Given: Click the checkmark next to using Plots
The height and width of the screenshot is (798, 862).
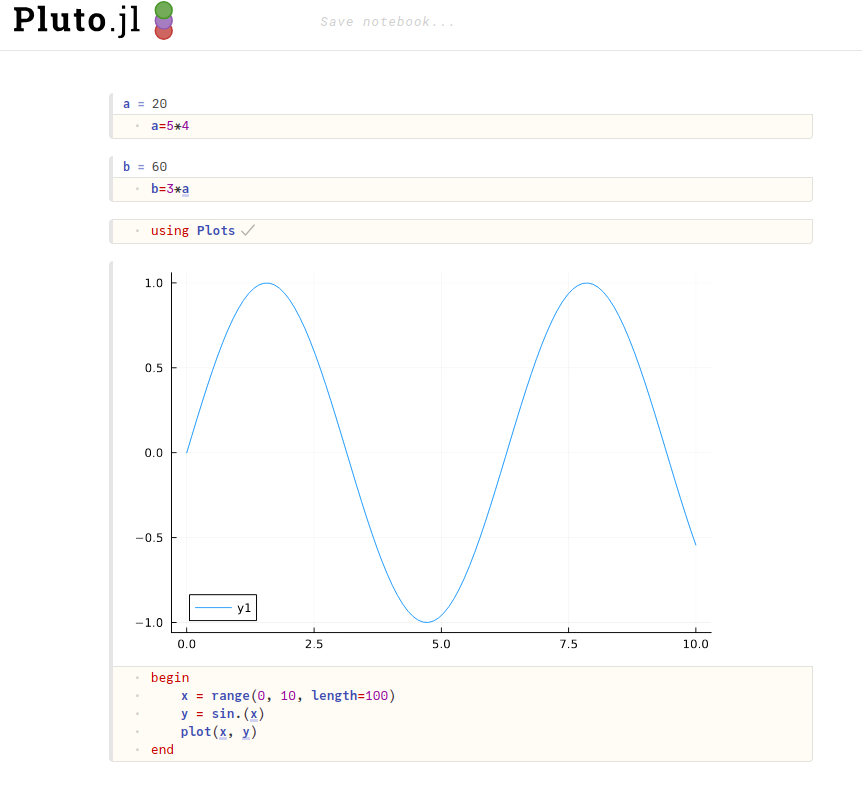Looking at the screenshot, I should pos(248,230).
